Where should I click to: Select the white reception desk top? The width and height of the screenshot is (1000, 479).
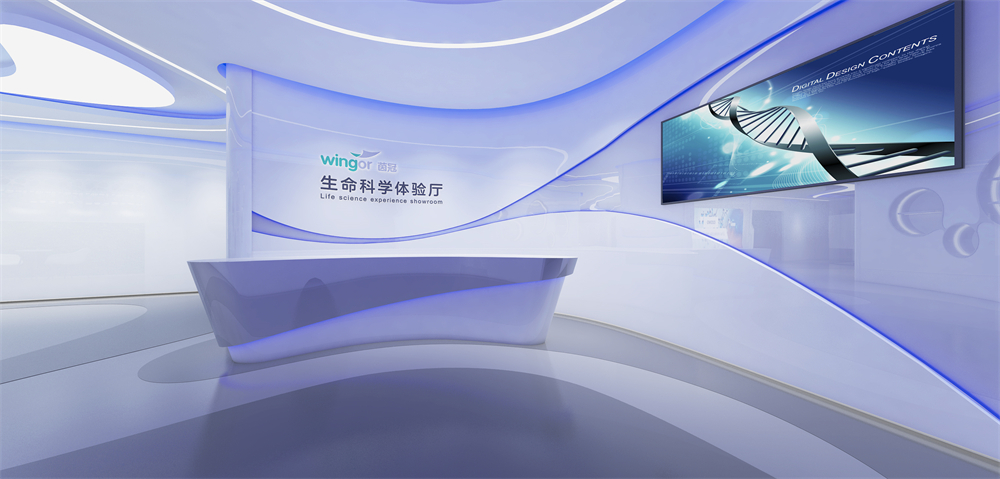pyautogui.click(x=380, y=265)
